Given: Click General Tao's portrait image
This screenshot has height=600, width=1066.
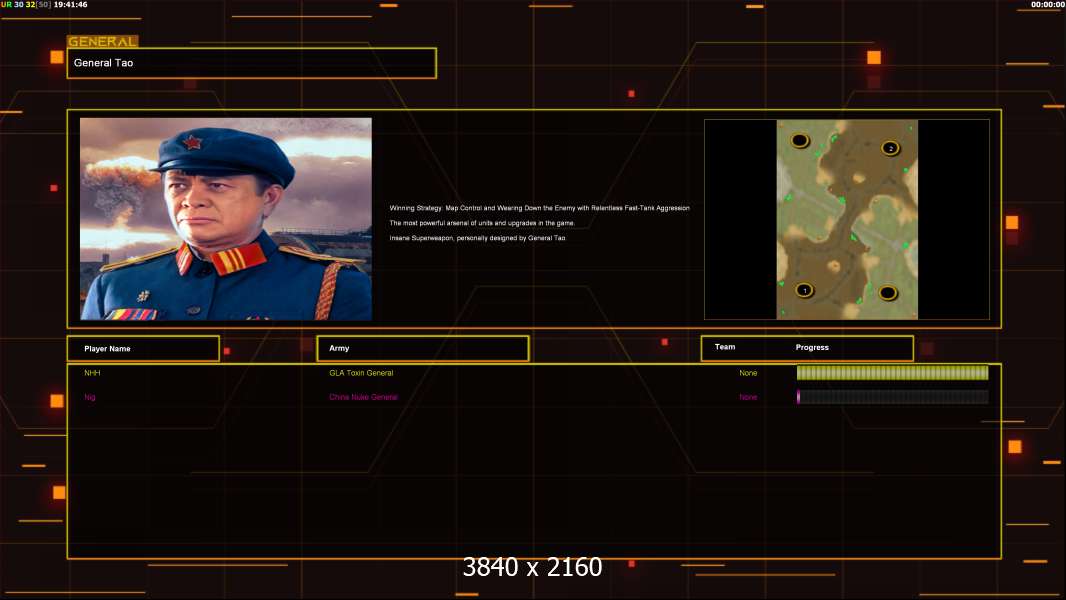Looking at the screenshot, I should tap(226, 219).
